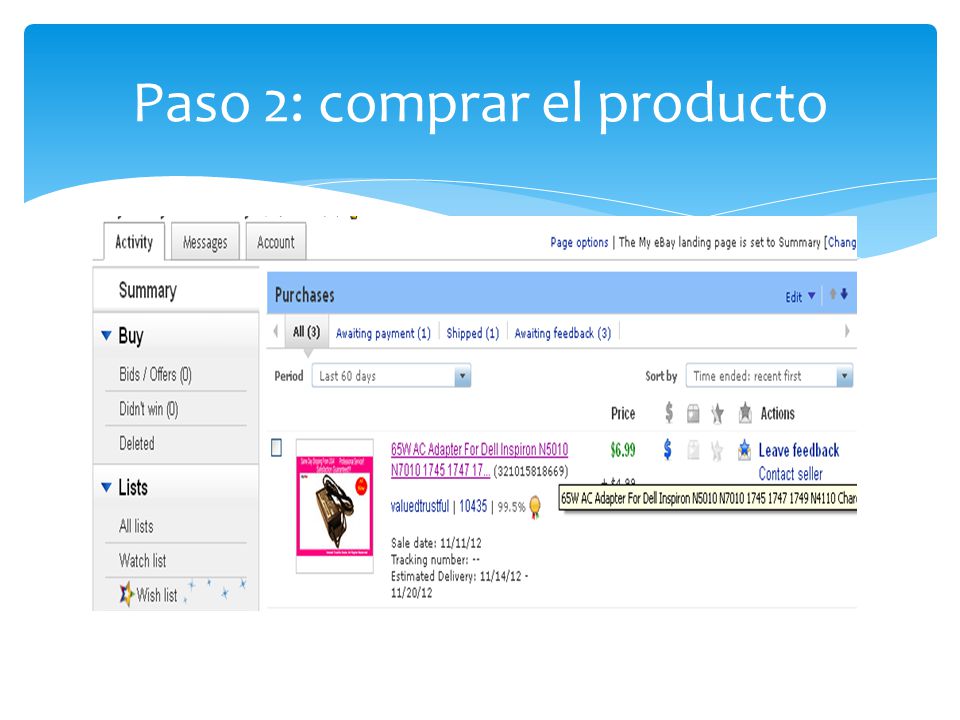Tick the checkbox for the AC Adapter item
The image size is (960, 720).
[x=277, y=448]
